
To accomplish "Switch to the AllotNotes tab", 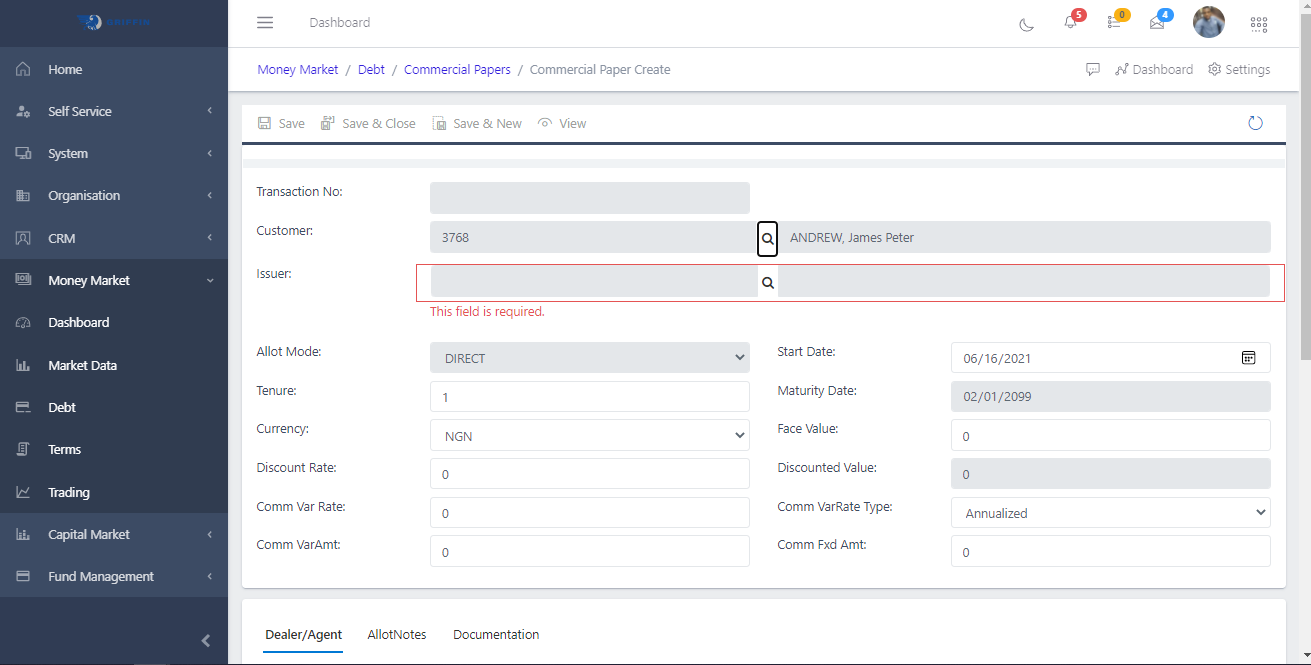I will tap(396, 634).
